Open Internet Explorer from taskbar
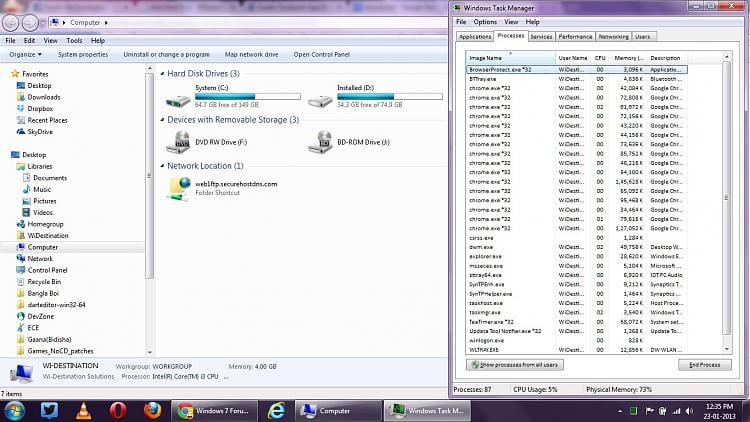The image size is (750, 422). pyautogui.click(x=276, y=411)
